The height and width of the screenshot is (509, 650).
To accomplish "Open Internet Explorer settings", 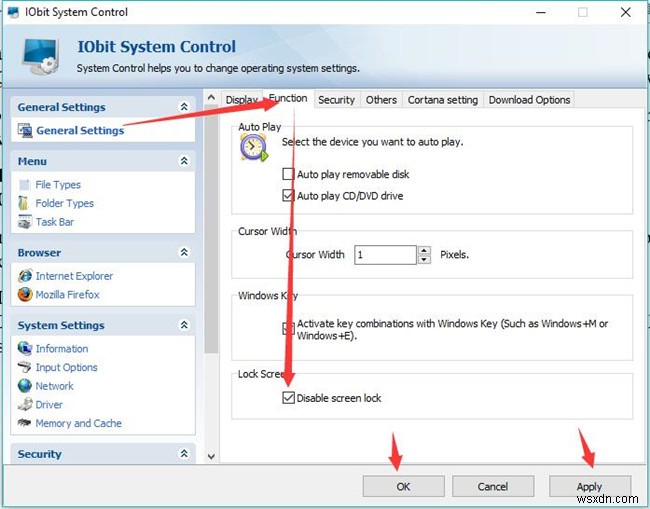I will point(74,276).
